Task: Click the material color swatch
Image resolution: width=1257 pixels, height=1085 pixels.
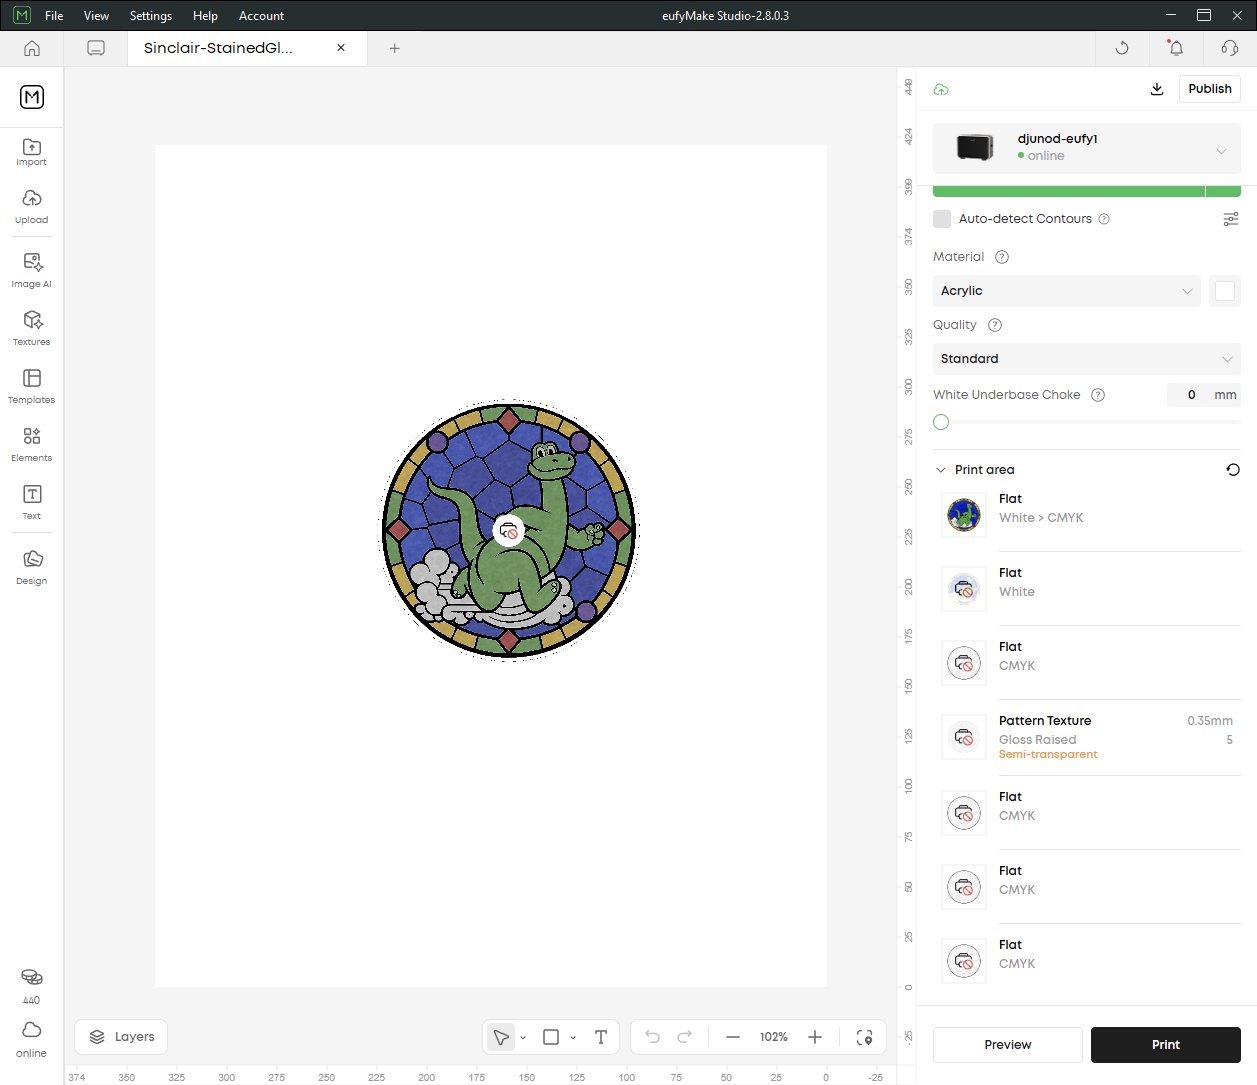Action: [1225, 291]
